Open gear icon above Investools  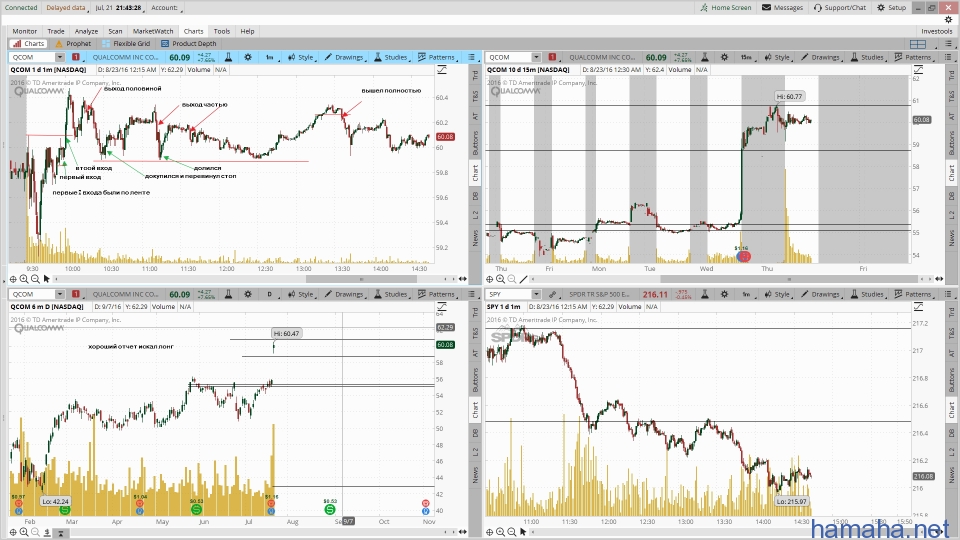[x=948, y=20]
